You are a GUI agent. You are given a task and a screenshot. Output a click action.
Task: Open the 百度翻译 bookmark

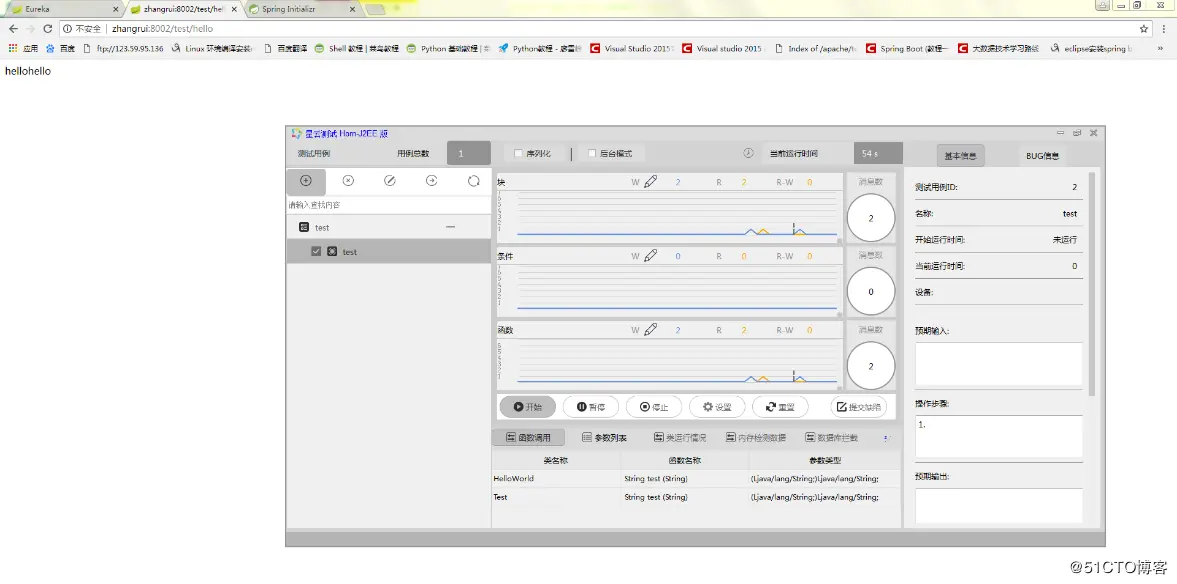(283, 48)
